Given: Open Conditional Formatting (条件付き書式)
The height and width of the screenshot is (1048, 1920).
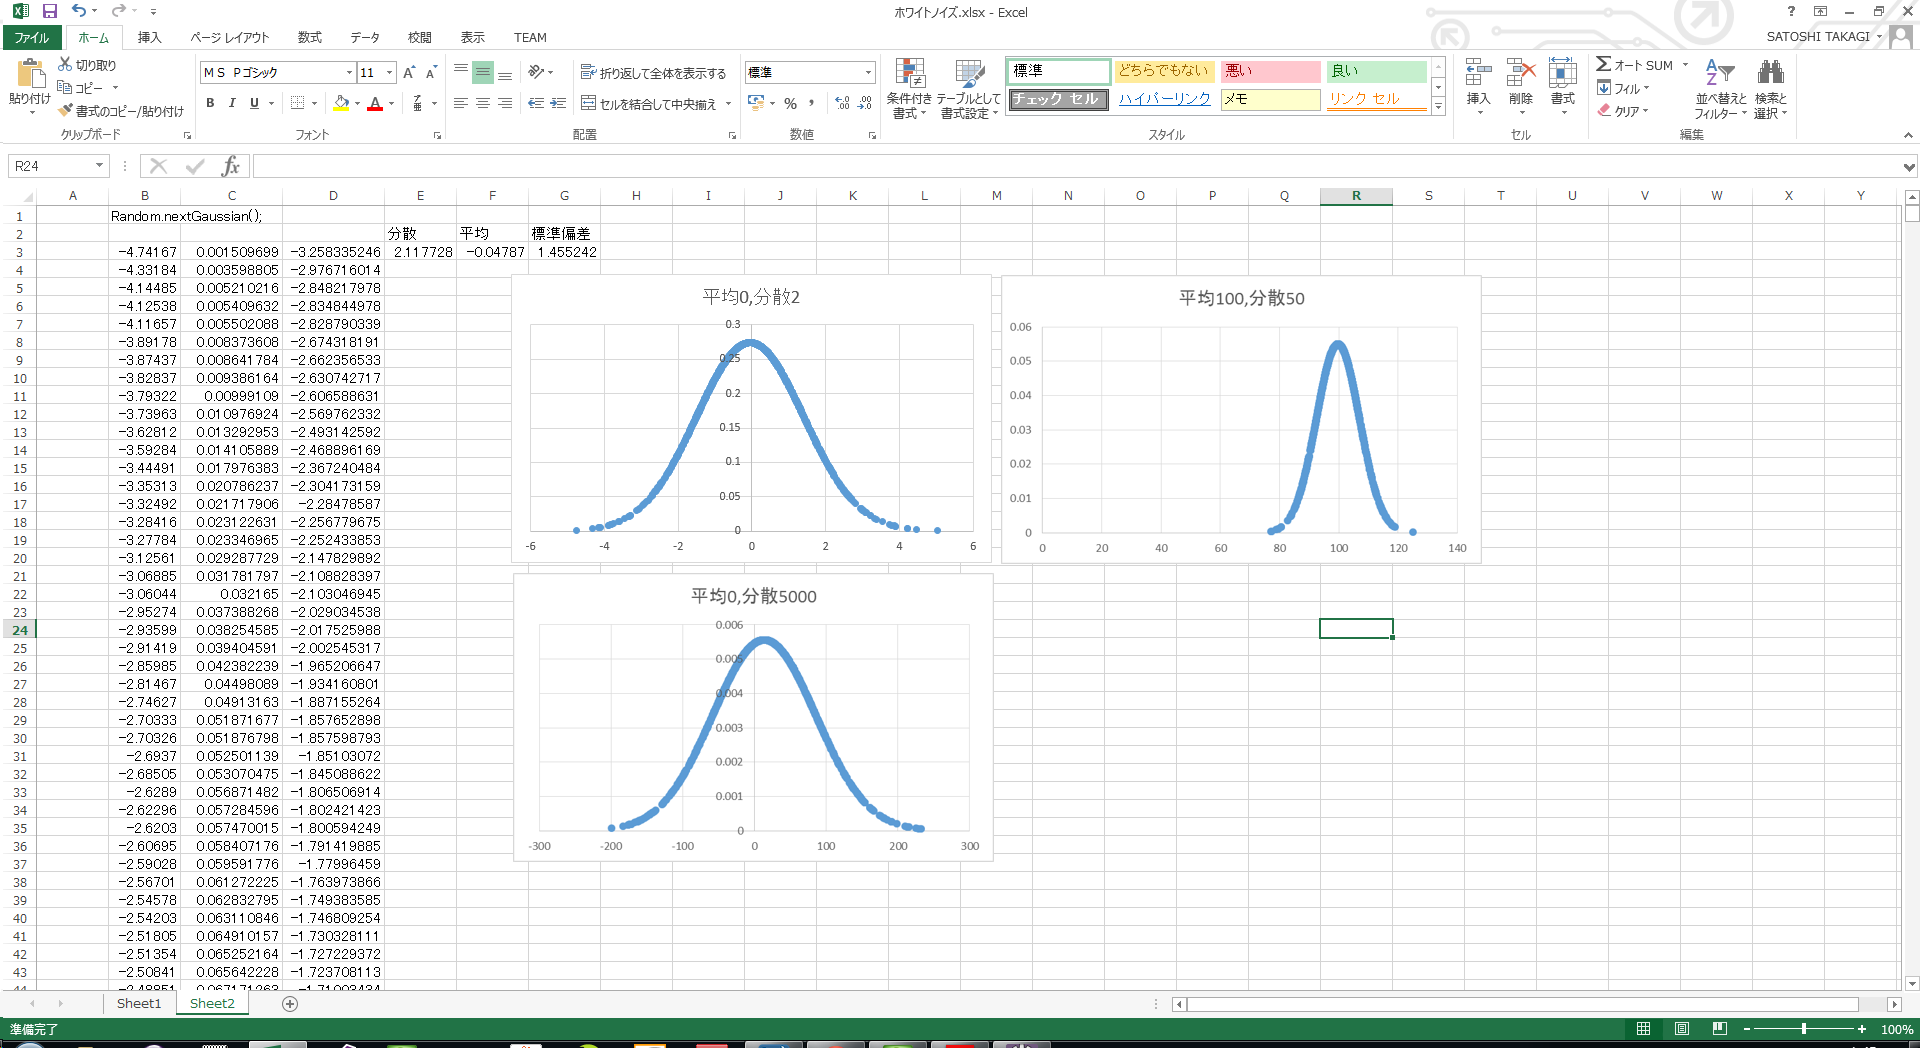Looking at the screenshot, I should tap(909, 88).
